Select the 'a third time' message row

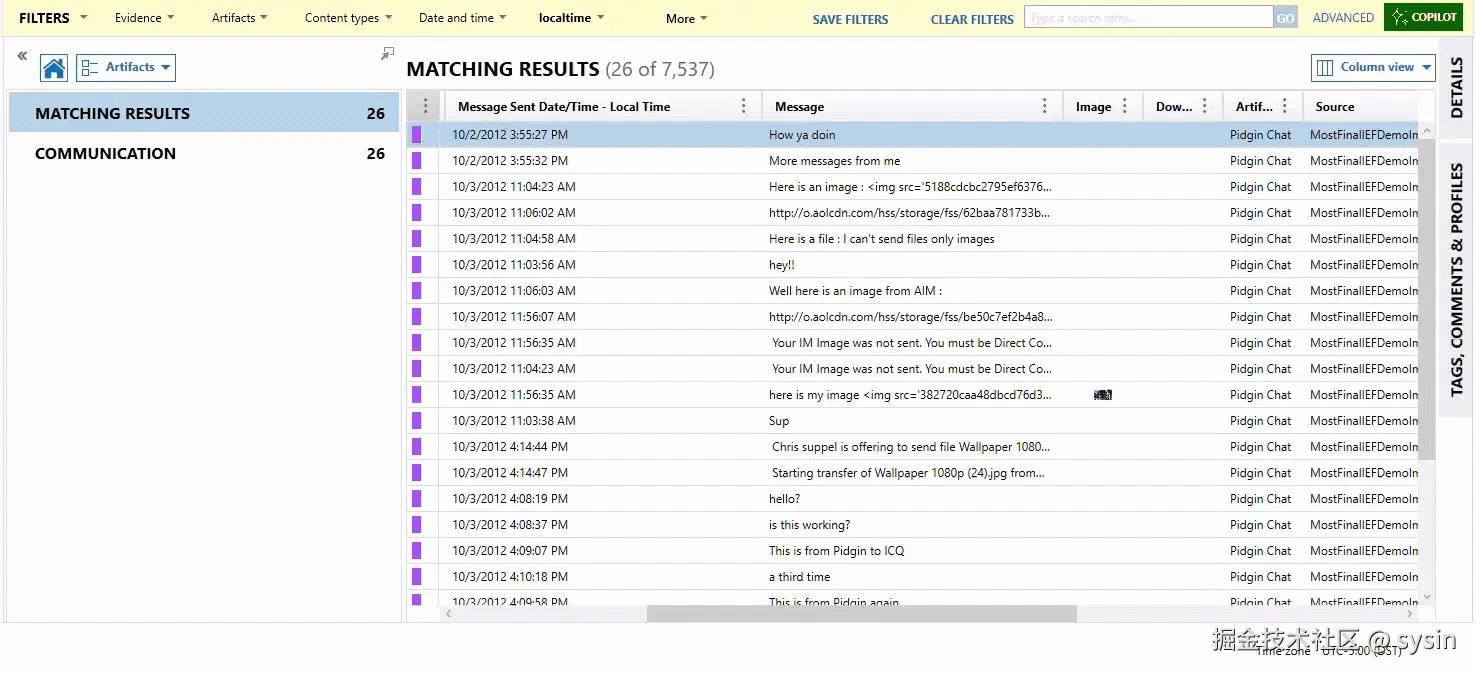[912, 577]
